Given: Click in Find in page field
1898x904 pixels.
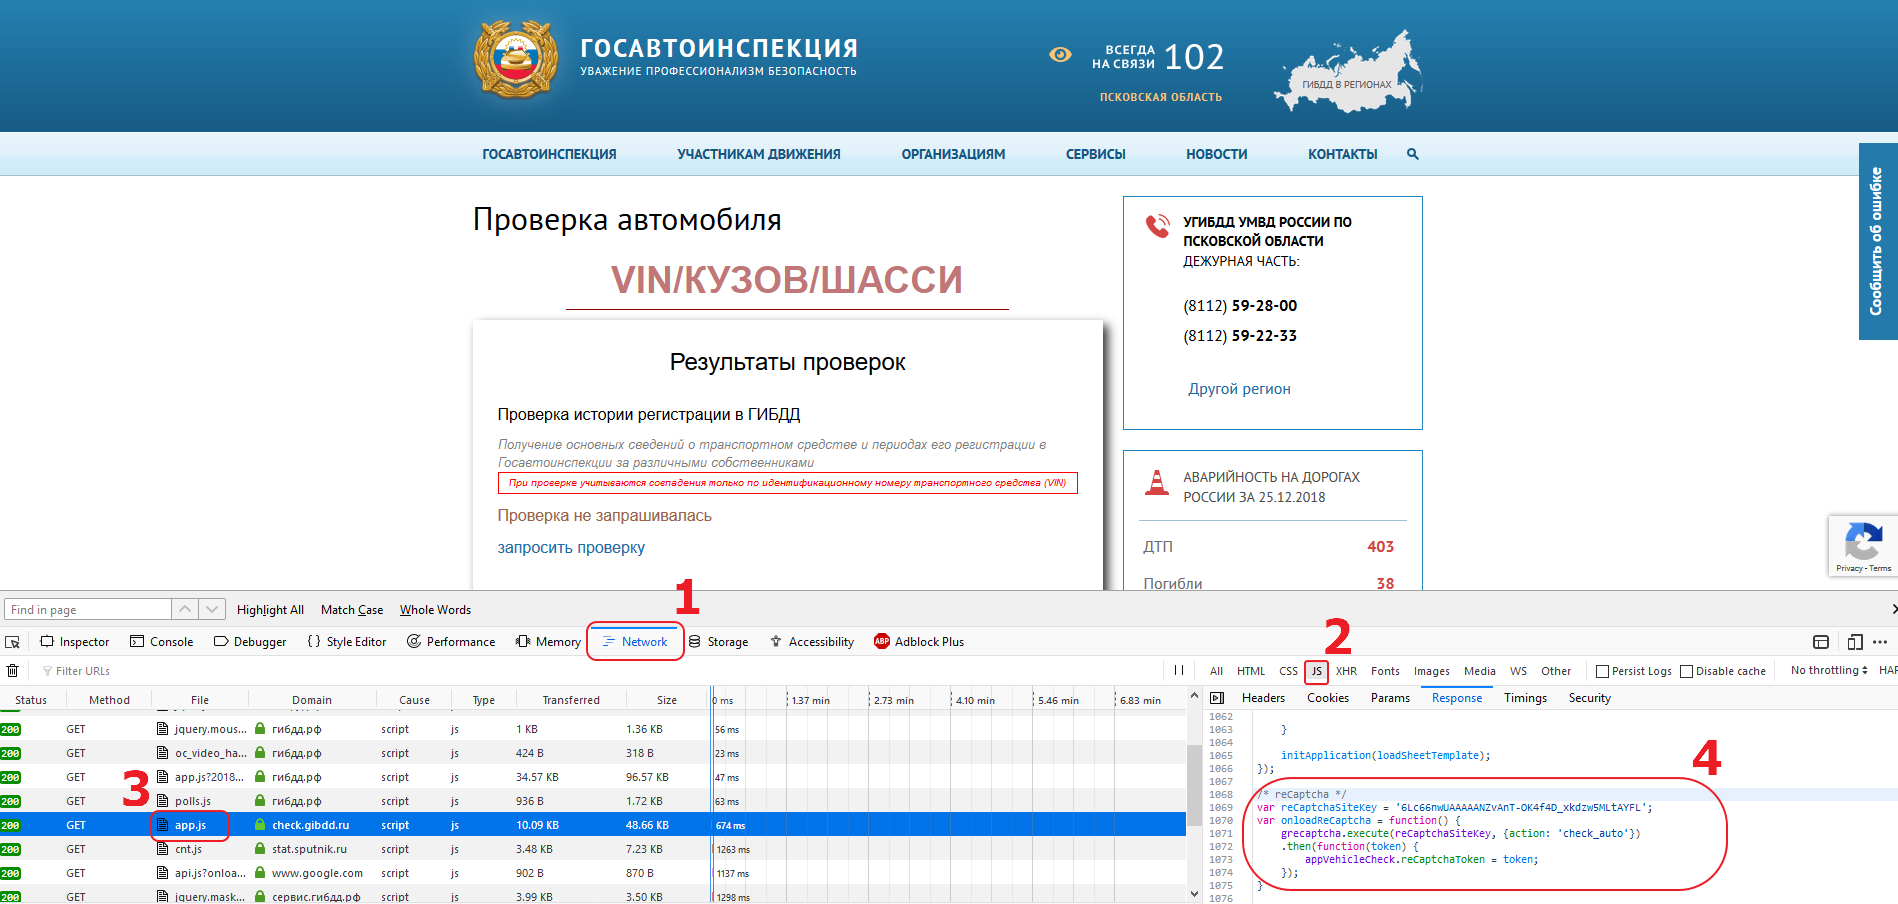Looking at the screenshot, I should pyautogui.click(x=88, y=609).
